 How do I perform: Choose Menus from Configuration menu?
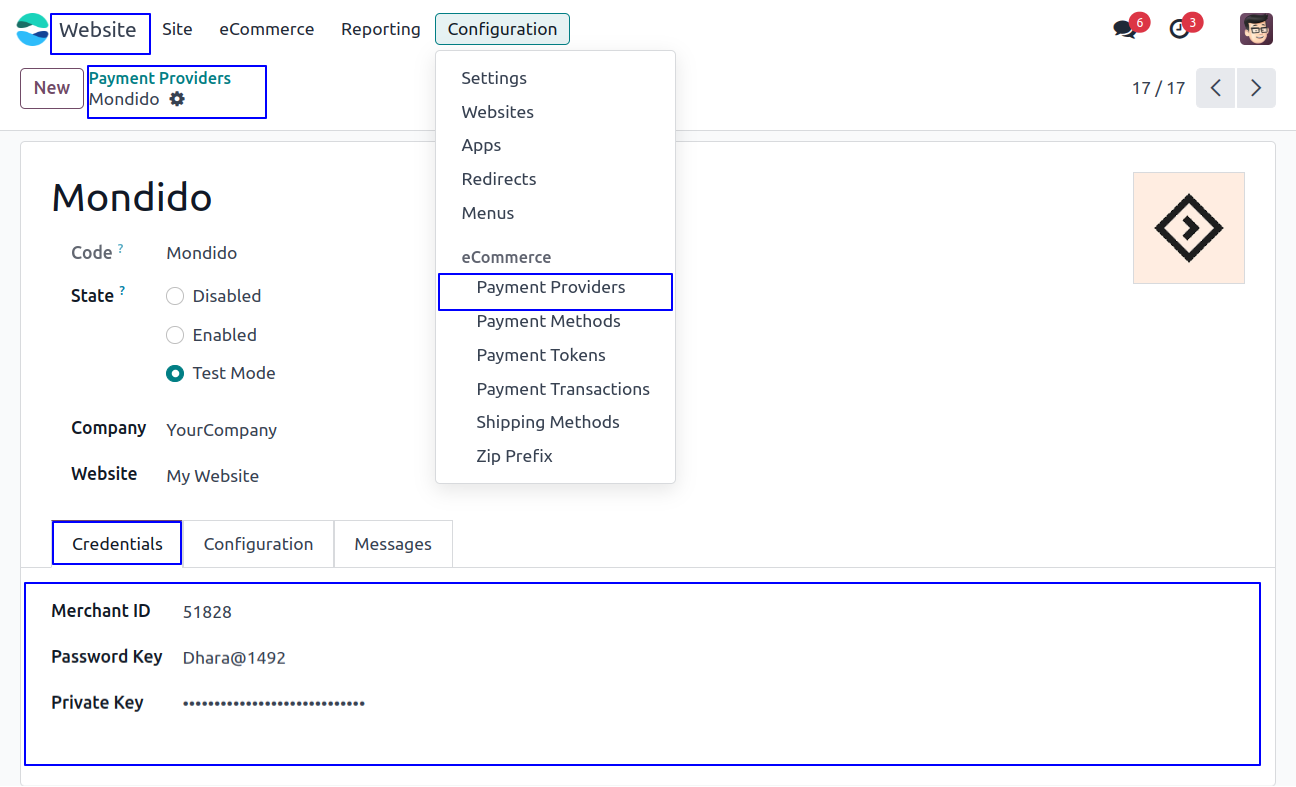click(488, 213)
